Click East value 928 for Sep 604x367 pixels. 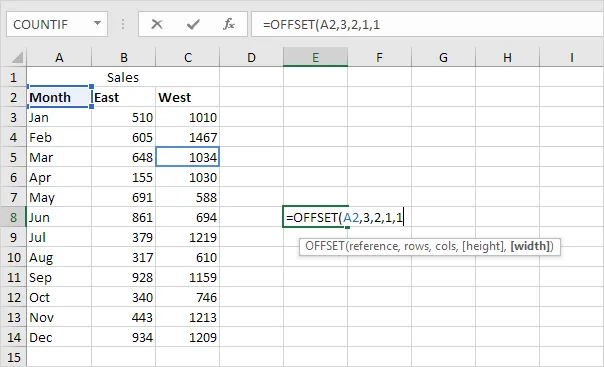click(124, 277)
